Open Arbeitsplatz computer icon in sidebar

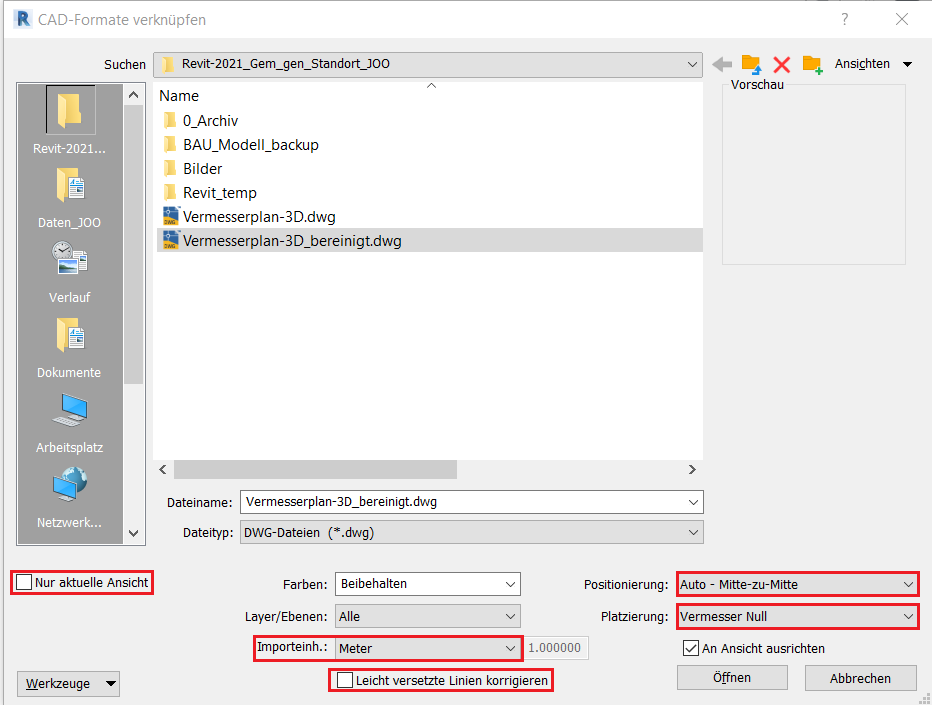pos(70,420)
